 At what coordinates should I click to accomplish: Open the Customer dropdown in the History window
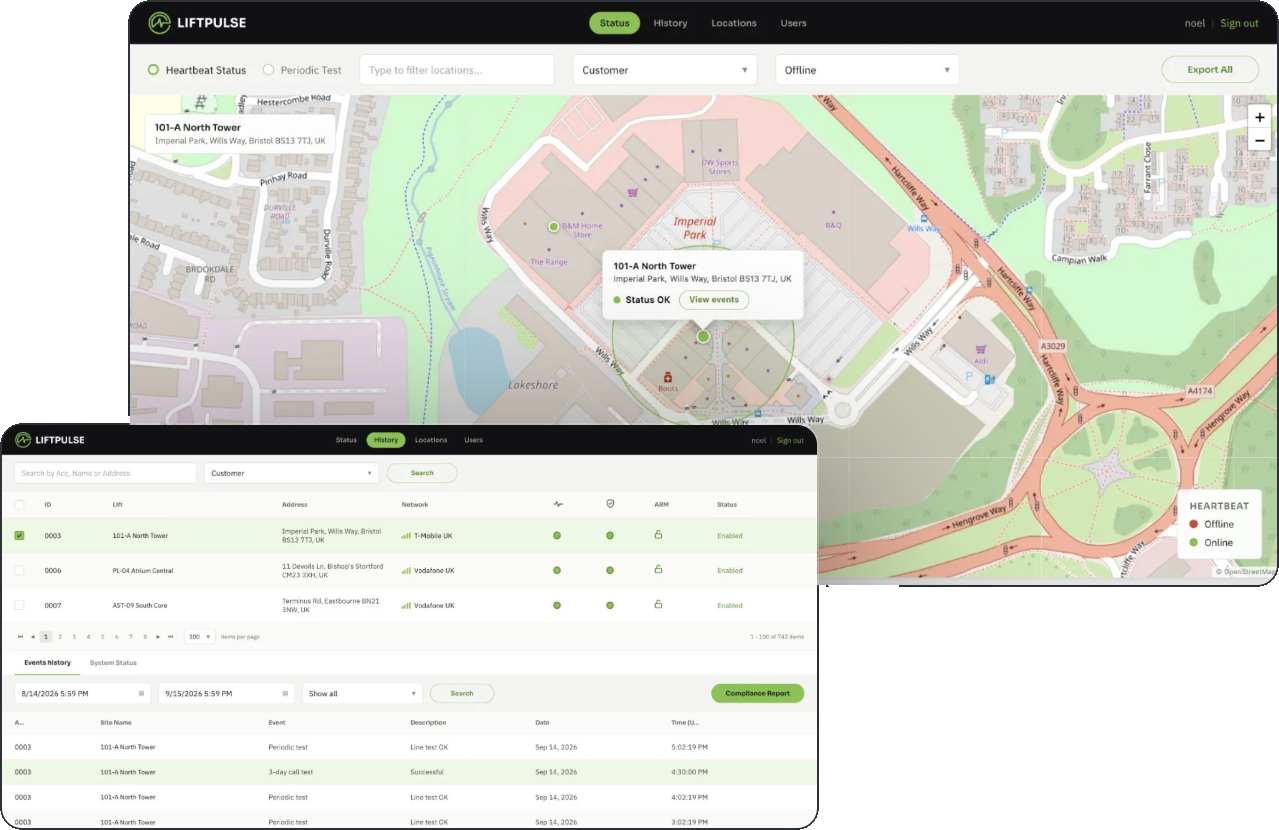point(291,473)
